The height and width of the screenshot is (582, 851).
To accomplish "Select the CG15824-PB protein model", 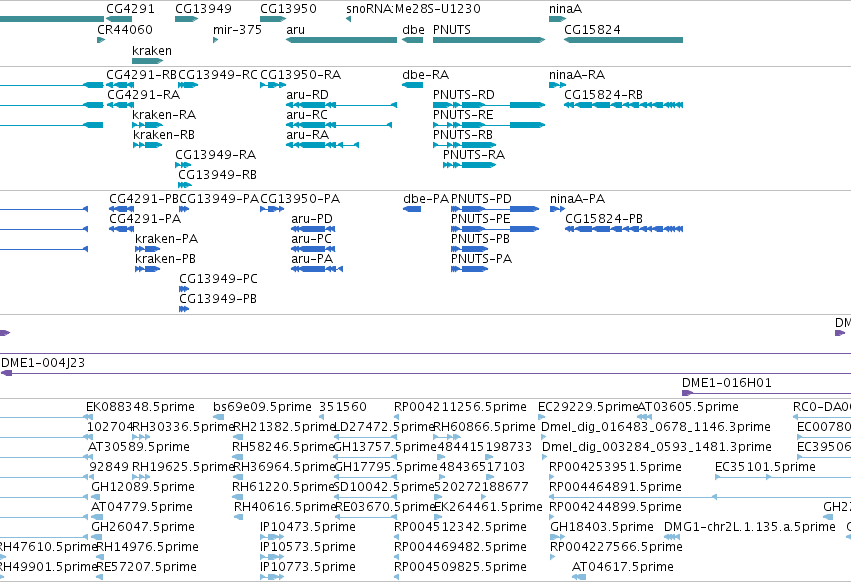I will (624, 229).
